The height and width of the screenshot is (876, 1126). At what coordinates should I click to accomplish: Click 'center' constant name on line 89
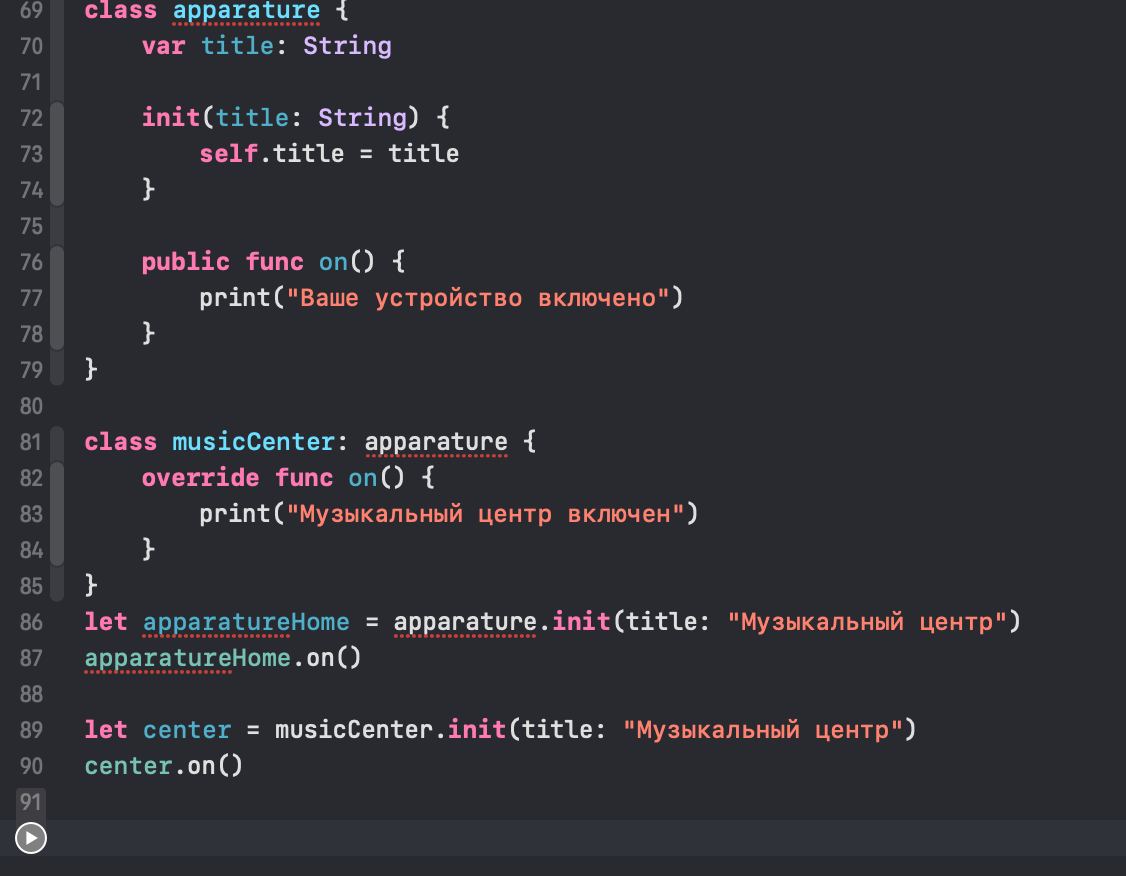click(x=187, y=730)
